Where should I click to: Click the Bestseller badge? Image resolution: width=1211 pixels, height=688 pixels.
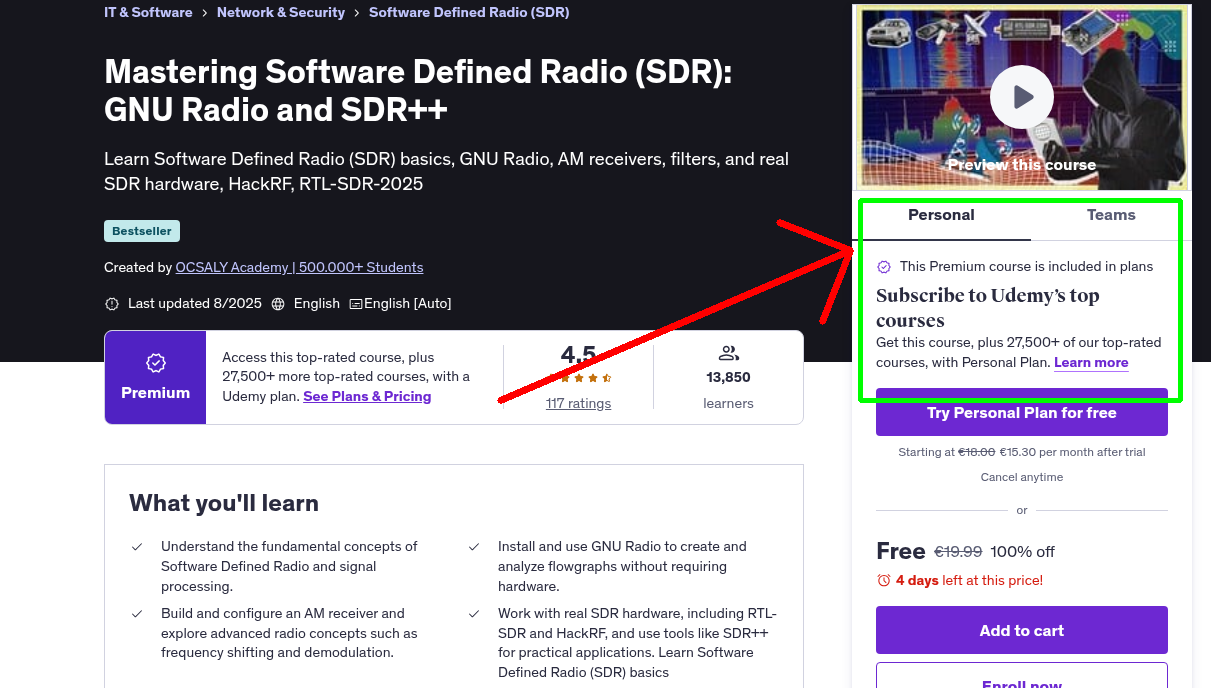142,231
